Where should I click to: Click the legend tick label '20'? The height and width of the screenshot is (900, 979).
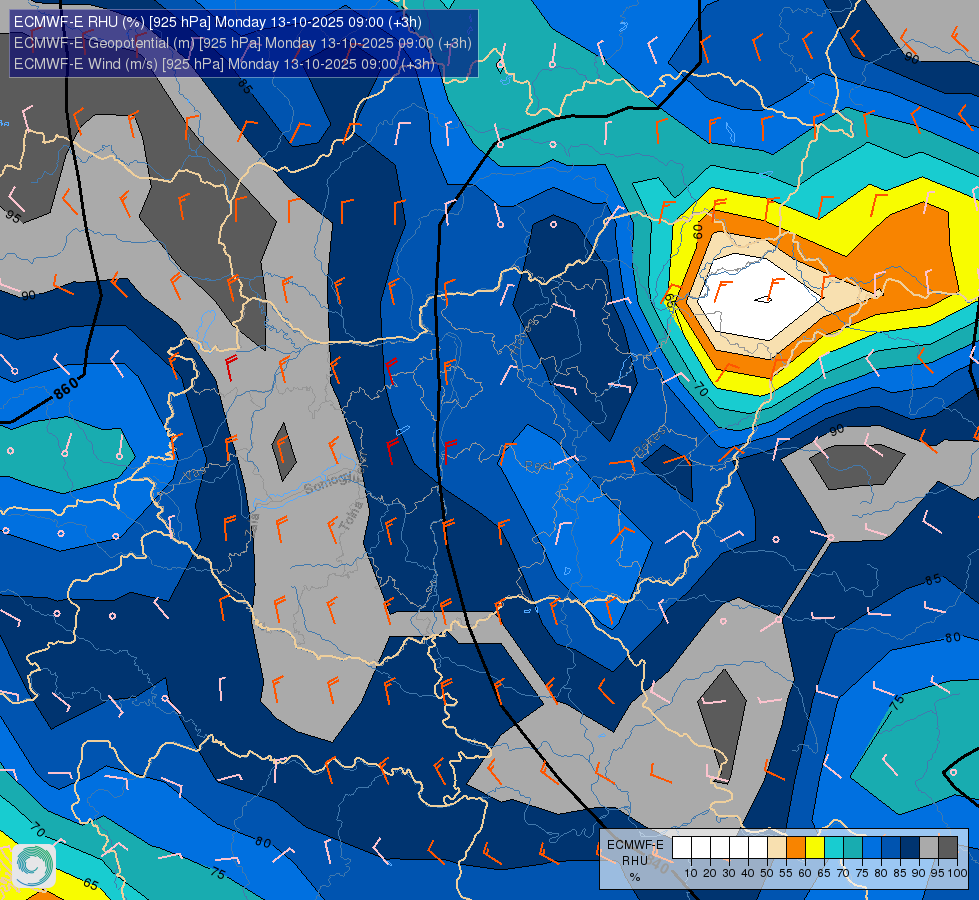710,873
